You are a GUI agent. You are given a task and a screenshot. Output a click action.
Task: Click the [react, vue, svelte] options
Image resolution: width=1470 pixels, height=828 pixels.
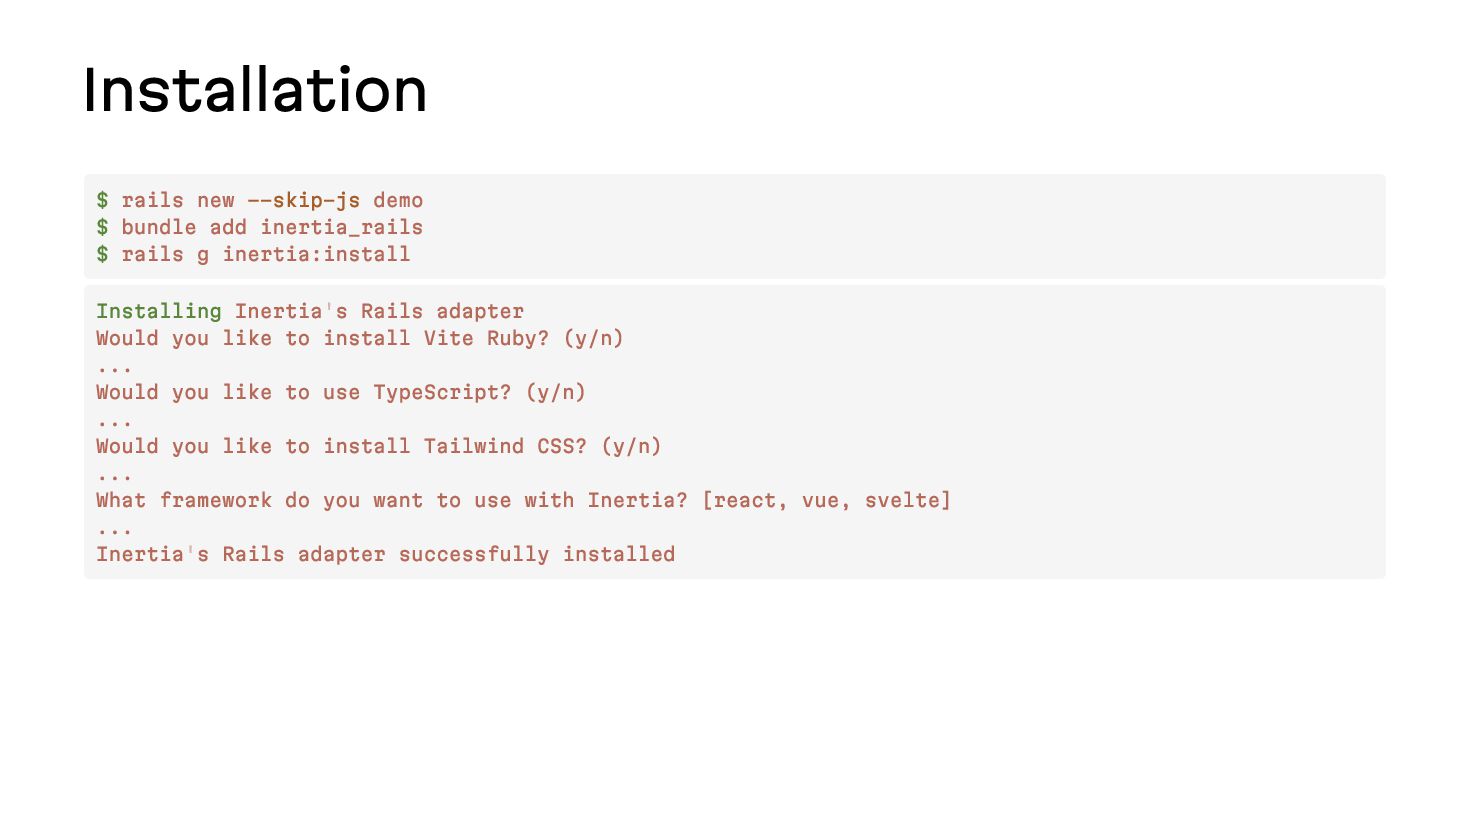827,500
